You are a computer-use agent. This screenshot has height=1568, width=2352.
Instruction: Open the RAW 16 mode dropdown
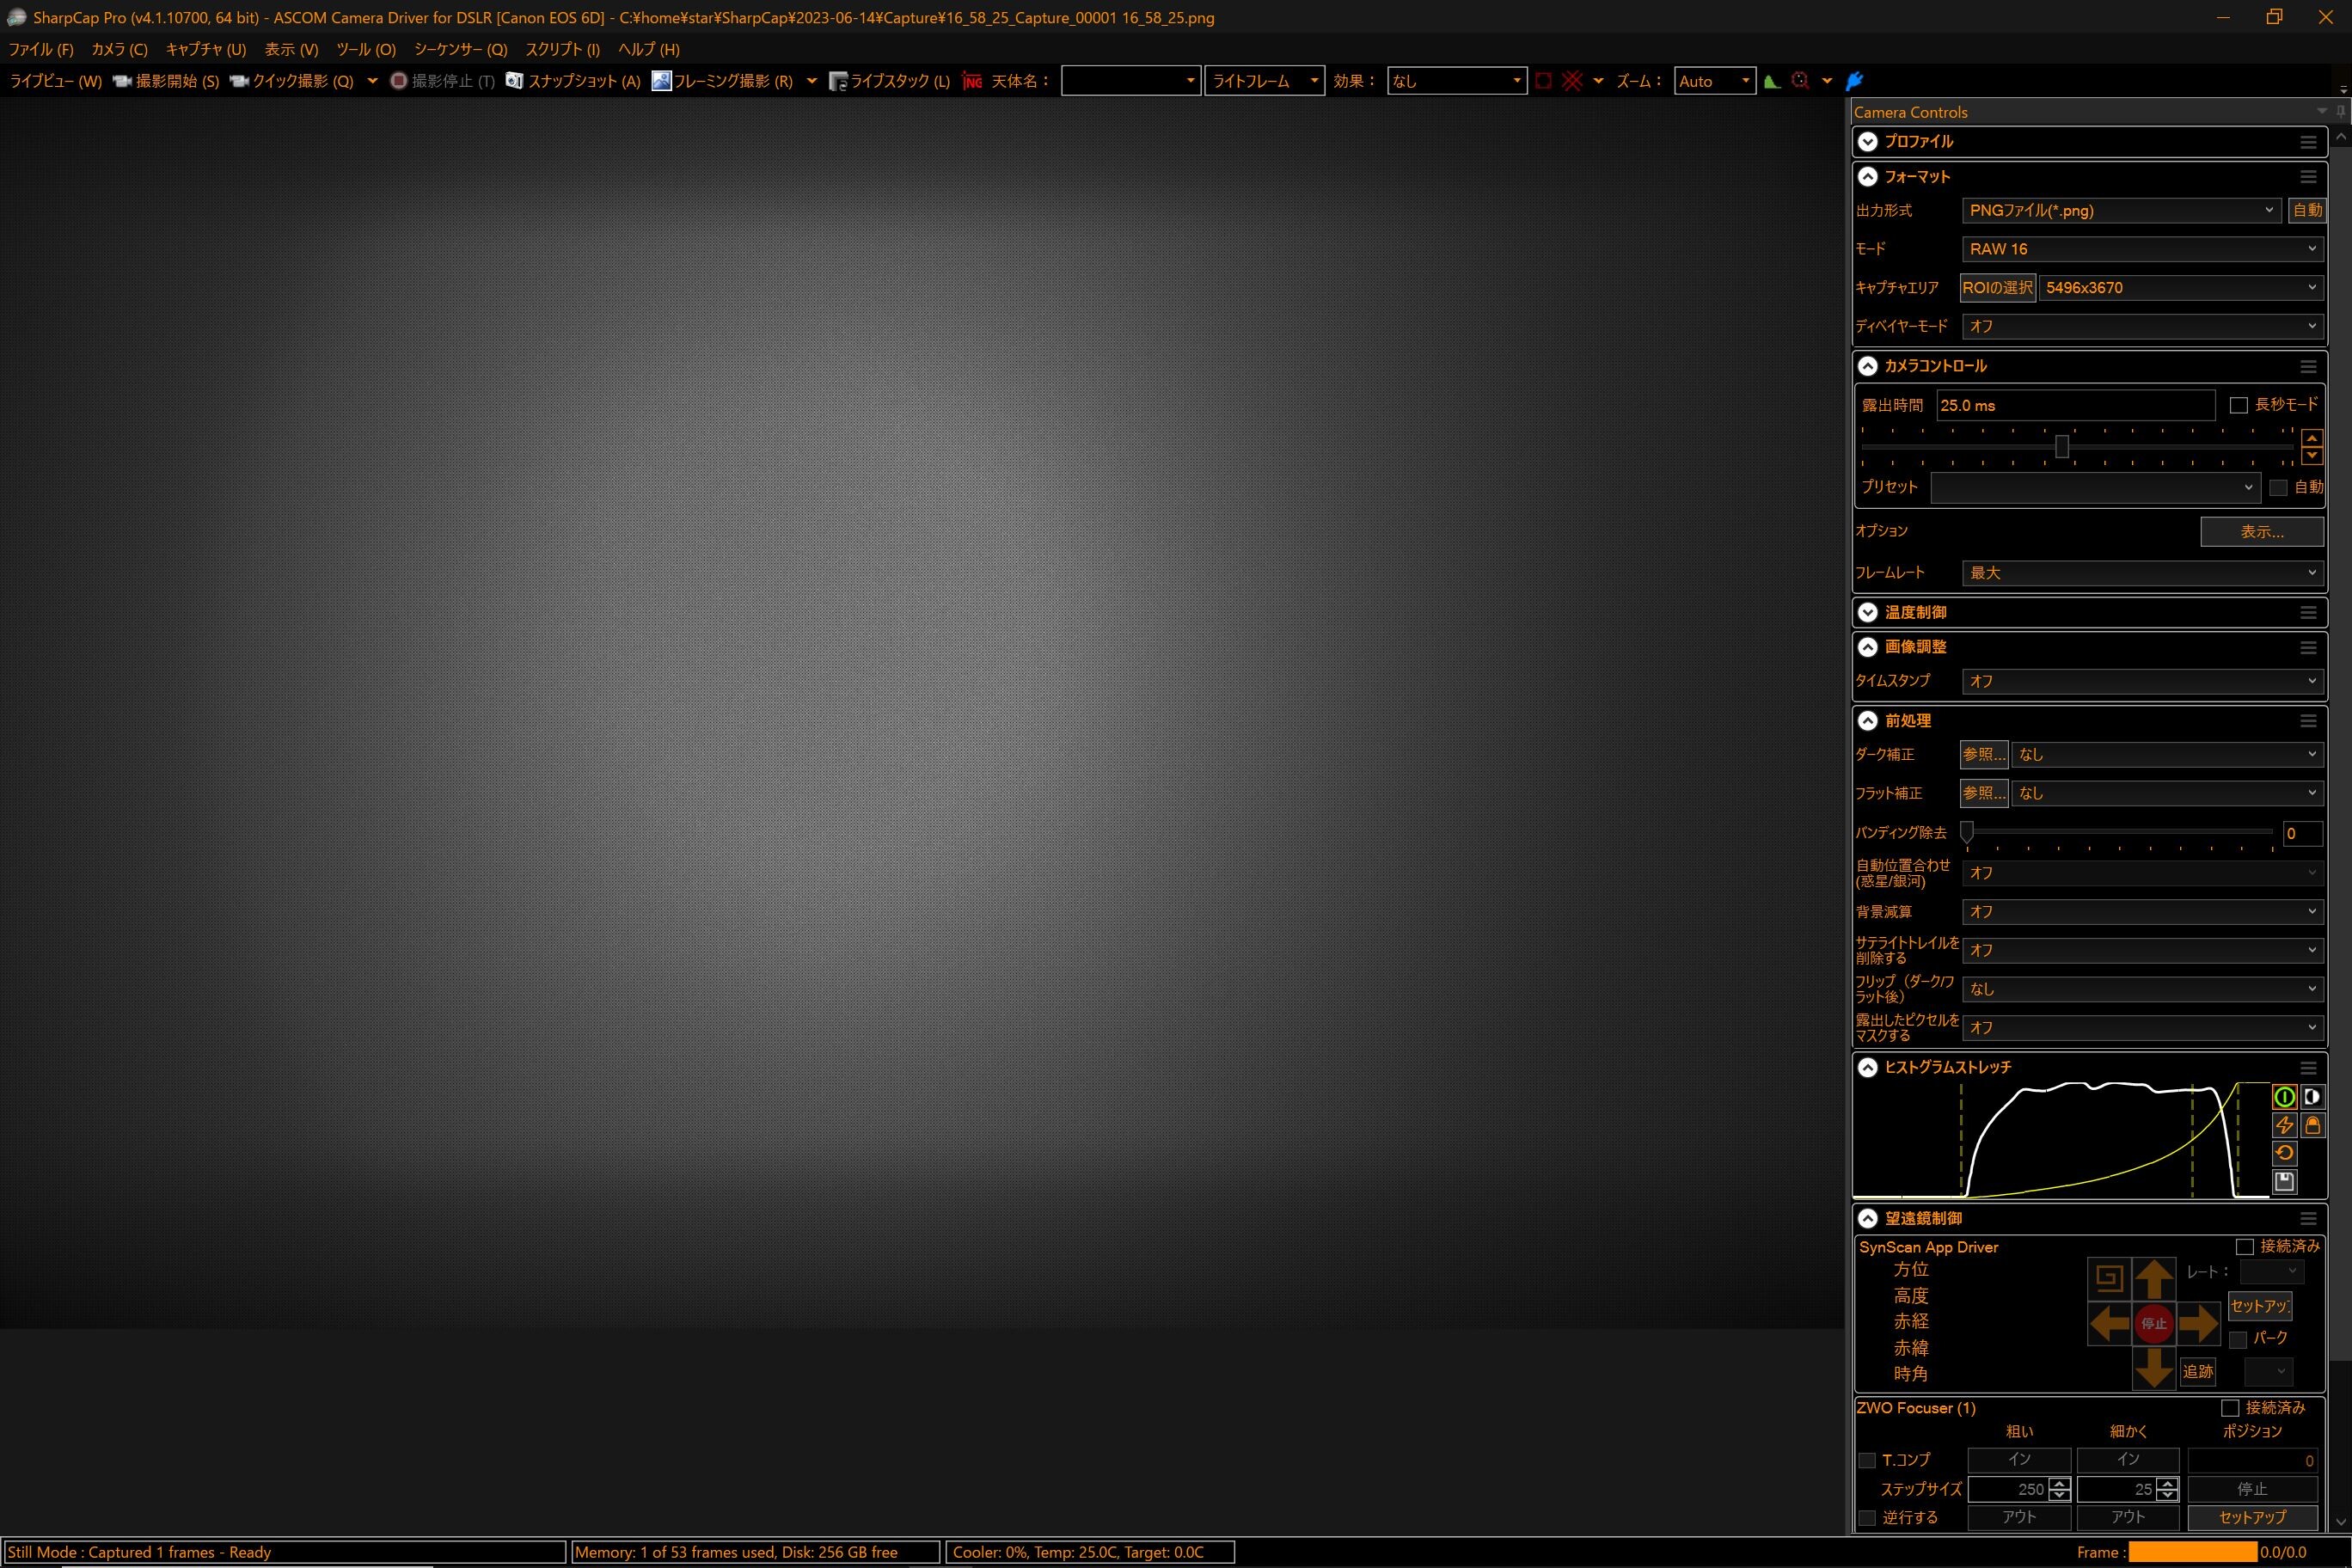tap(2141, 249)
